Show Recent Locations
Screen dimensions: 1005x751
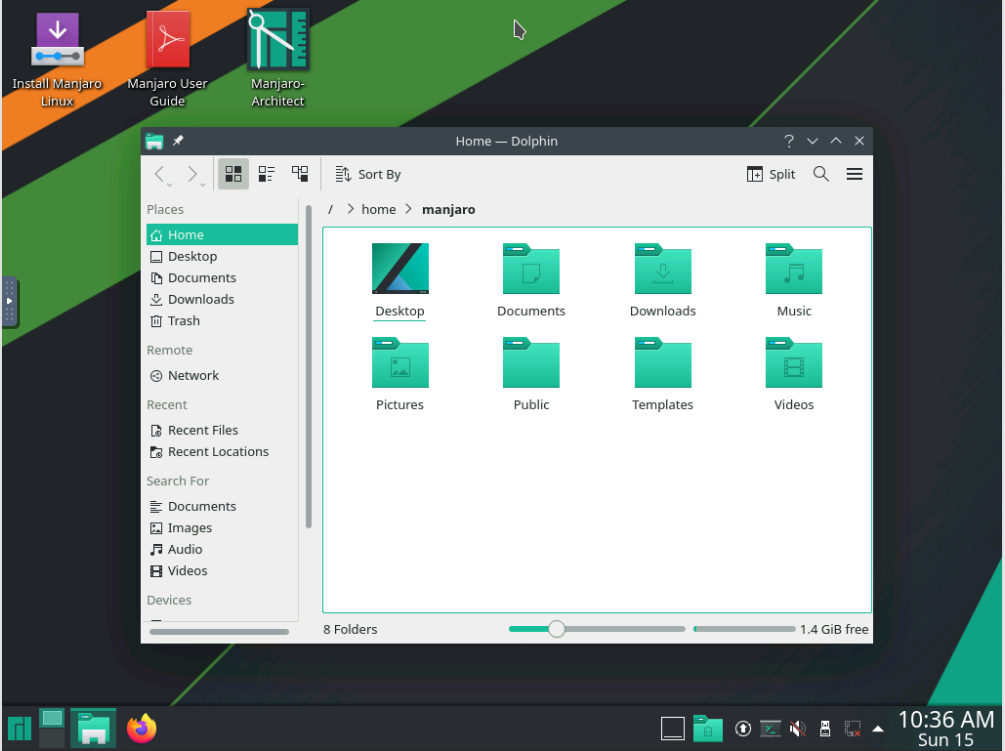point(222,452)
